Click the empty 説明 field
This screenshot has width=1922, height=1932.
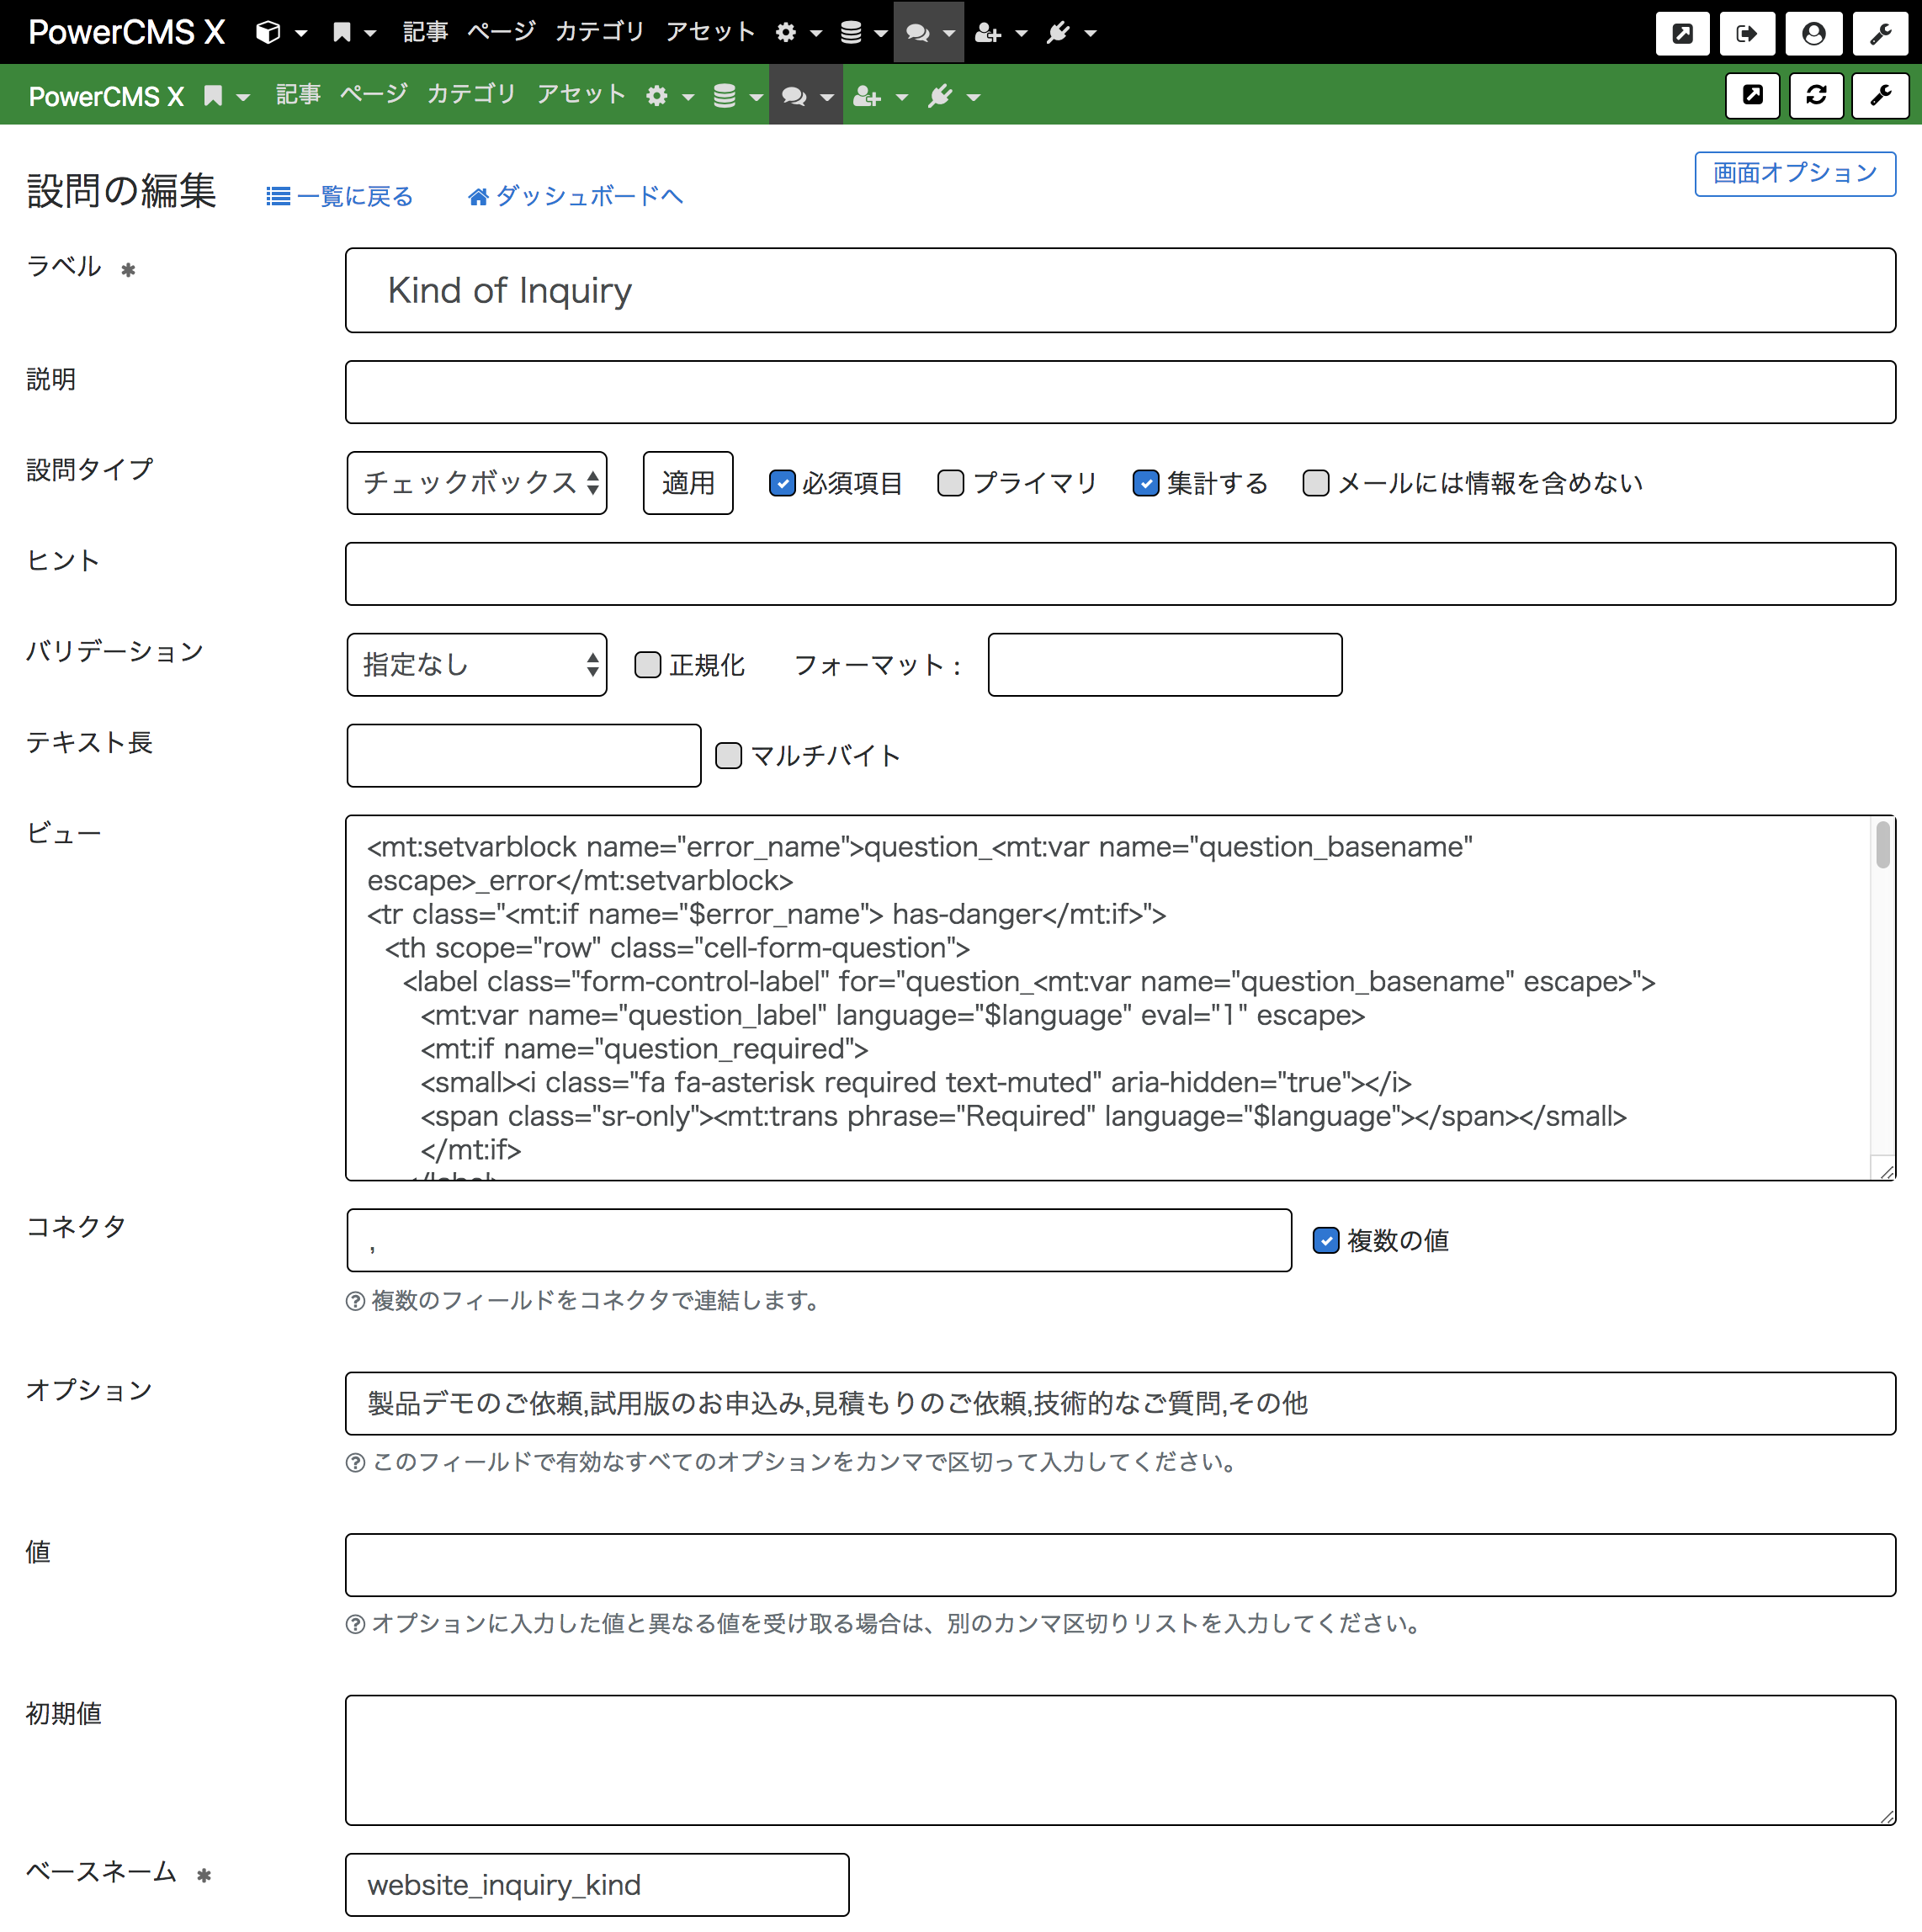(1120, 392)
